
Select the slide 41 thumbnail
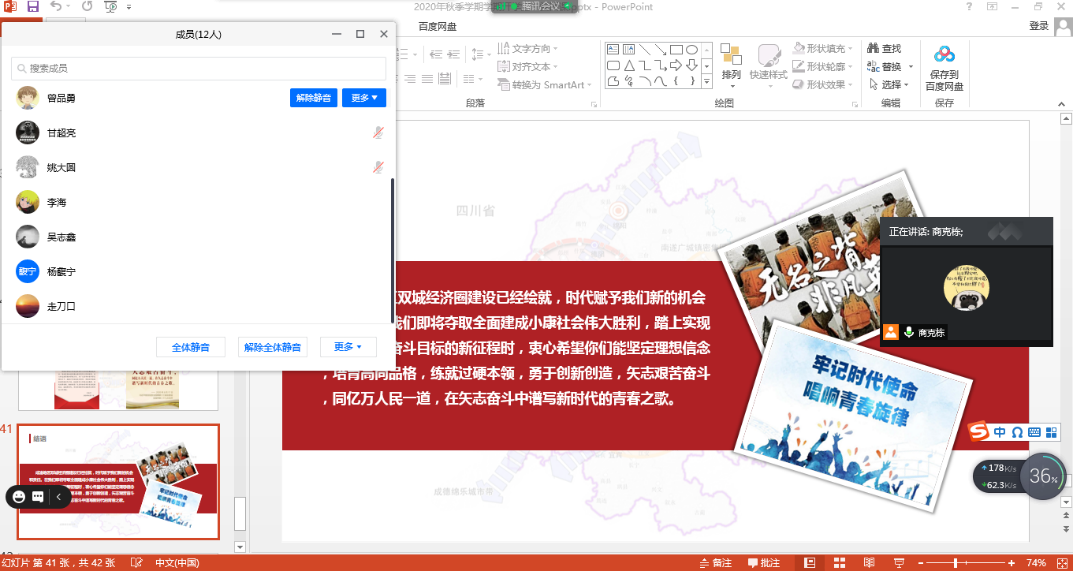coord(118,481)
